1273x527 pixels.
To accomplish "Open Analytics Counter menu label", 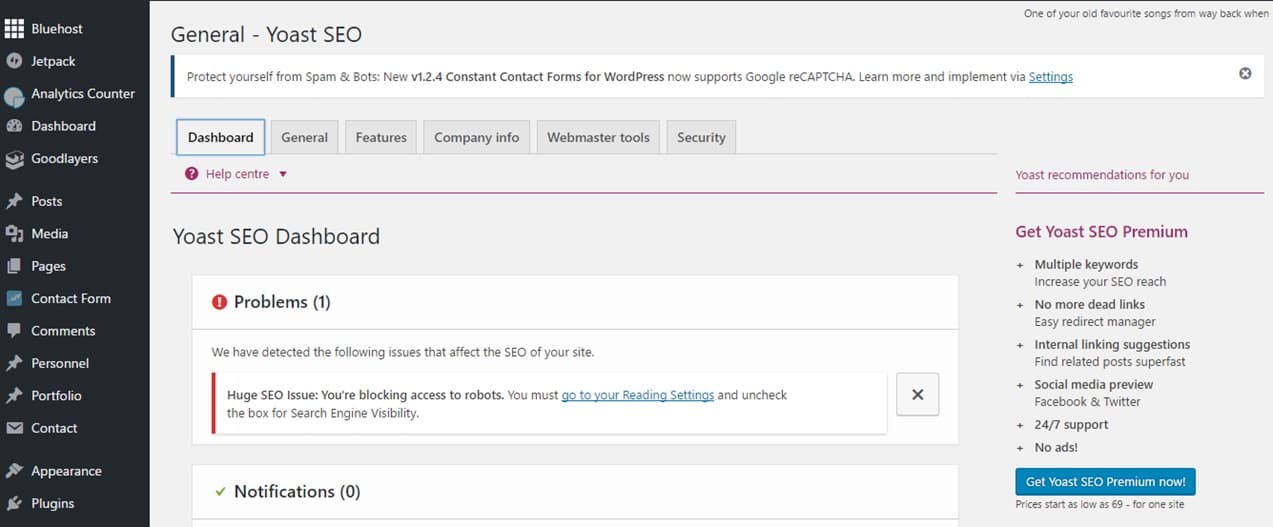I will click(x=83, y=94).
